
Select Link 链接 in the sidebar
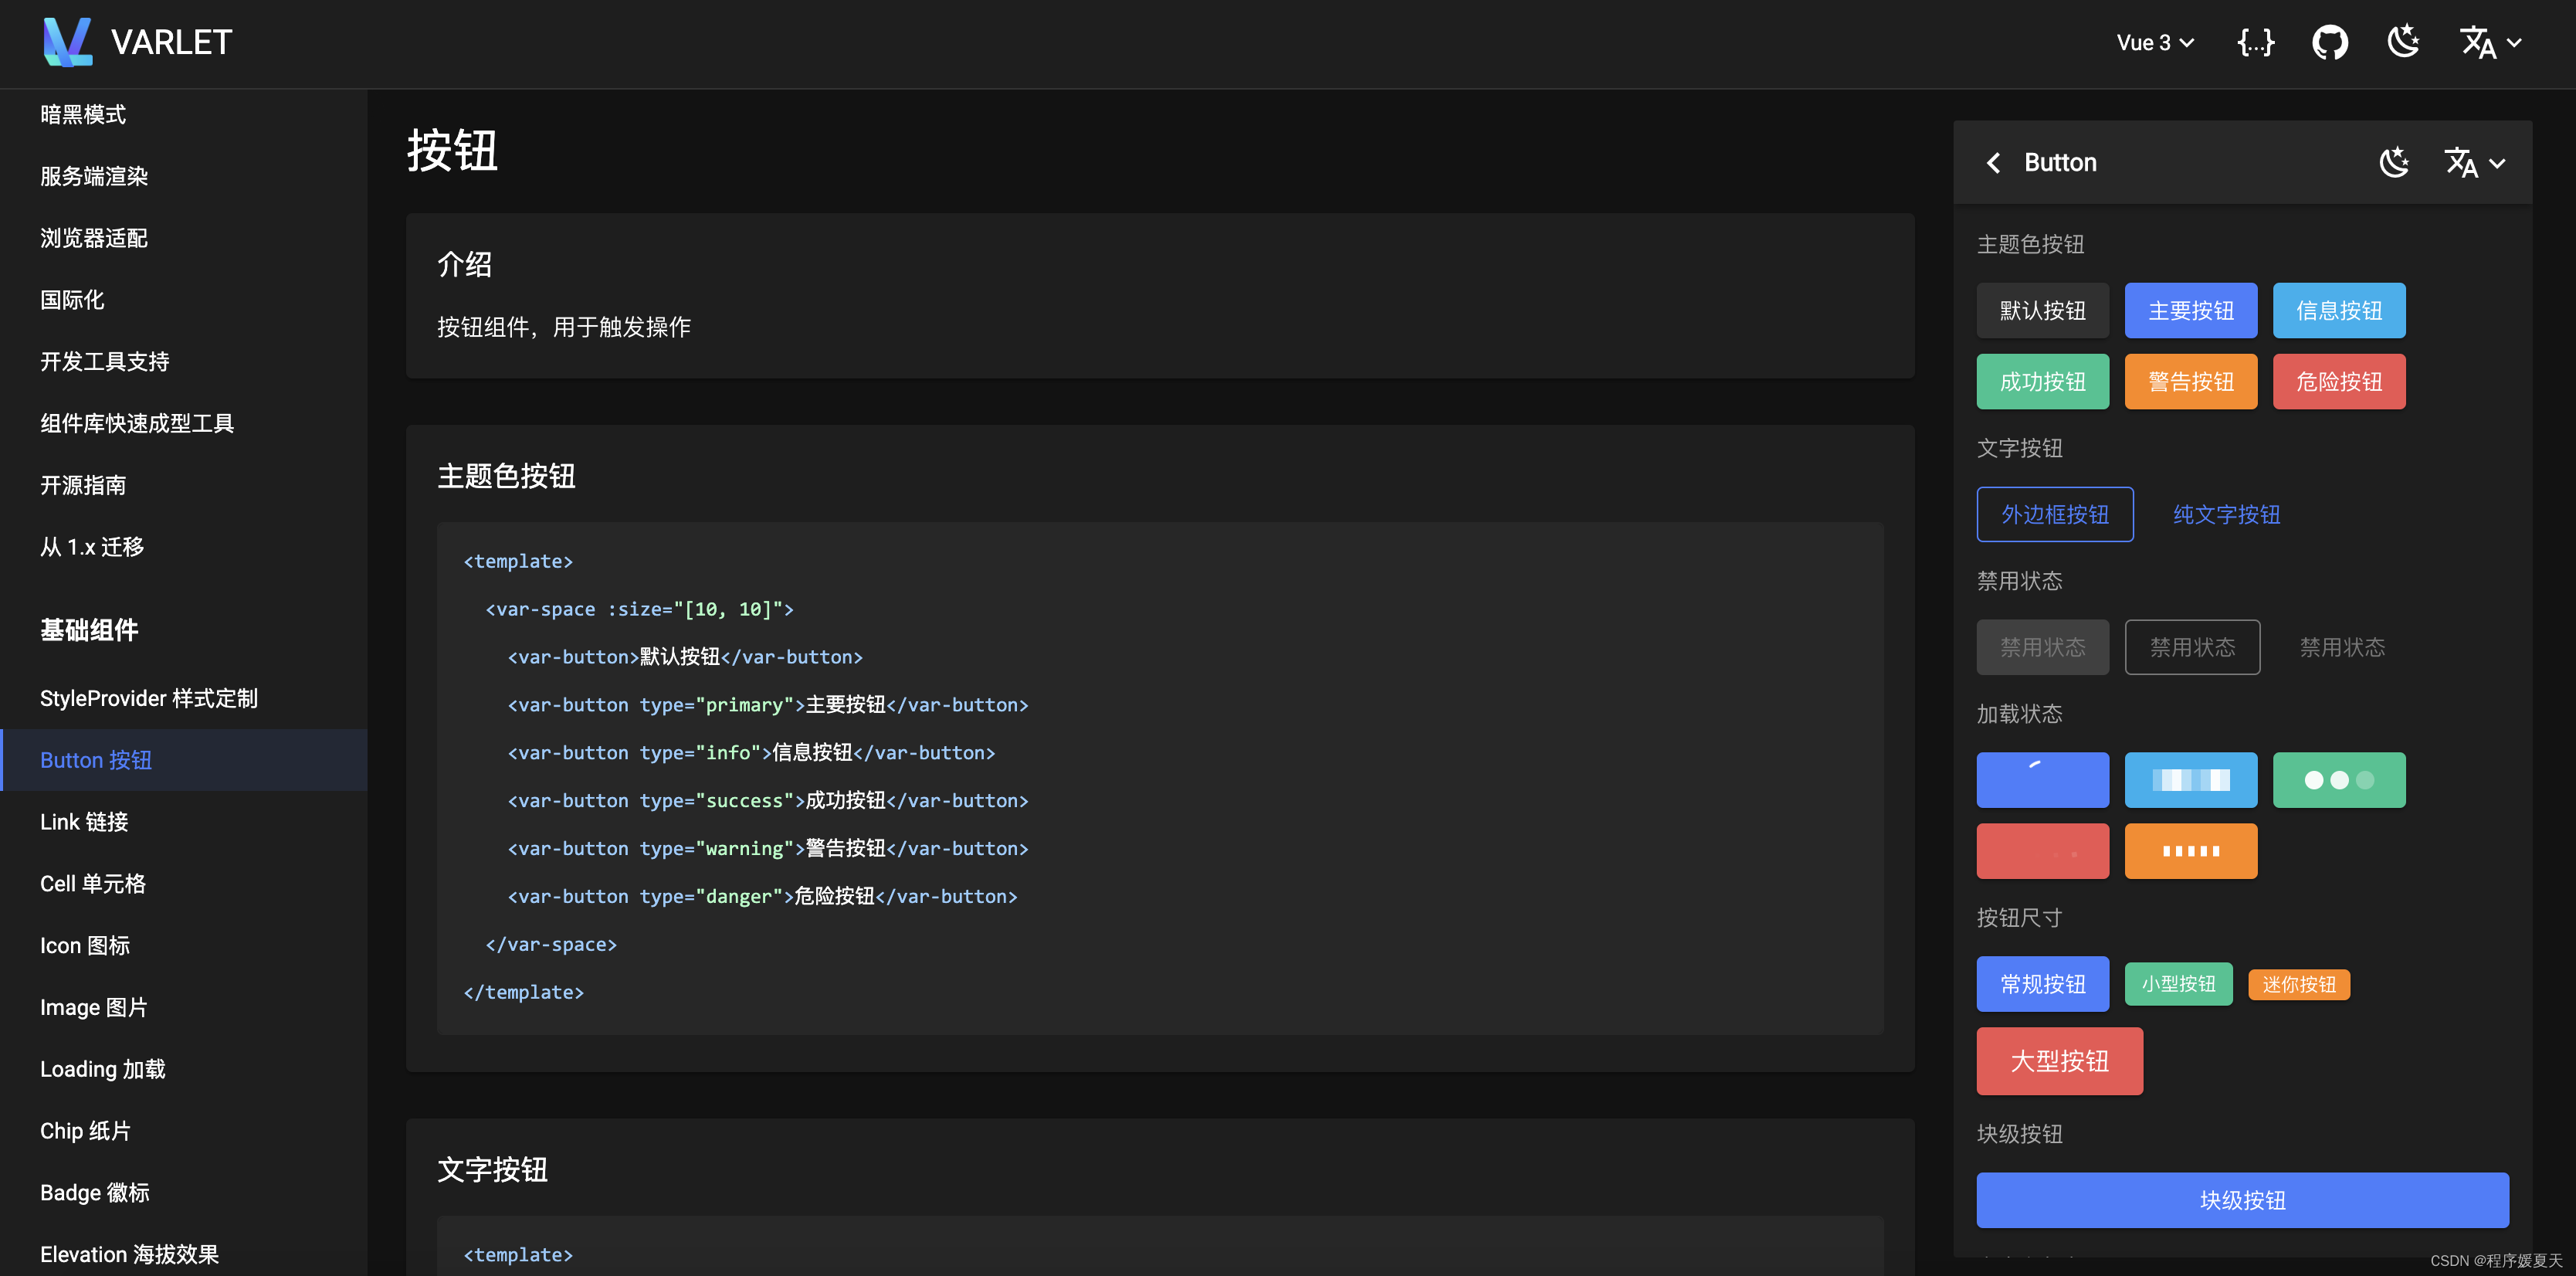point(84,822)
